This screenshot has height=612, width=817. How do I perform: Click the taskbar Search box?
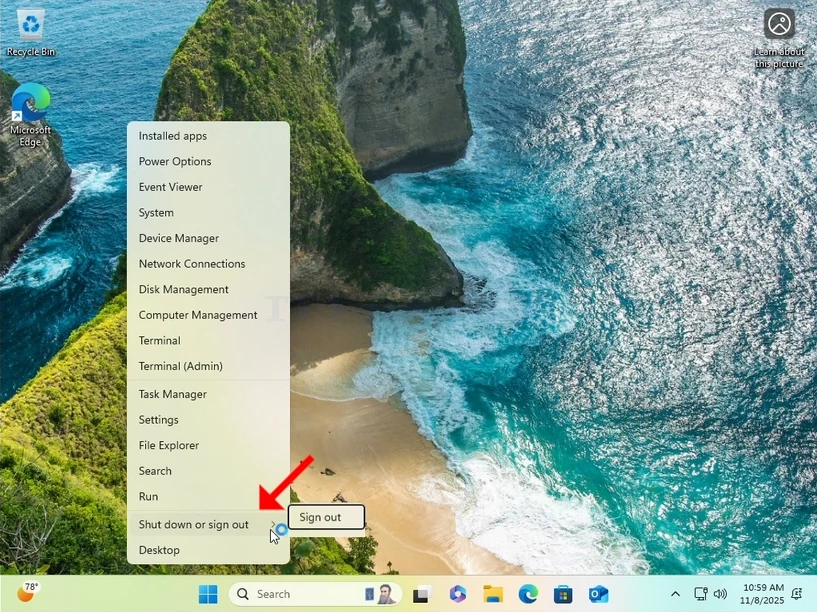(315, 594)
